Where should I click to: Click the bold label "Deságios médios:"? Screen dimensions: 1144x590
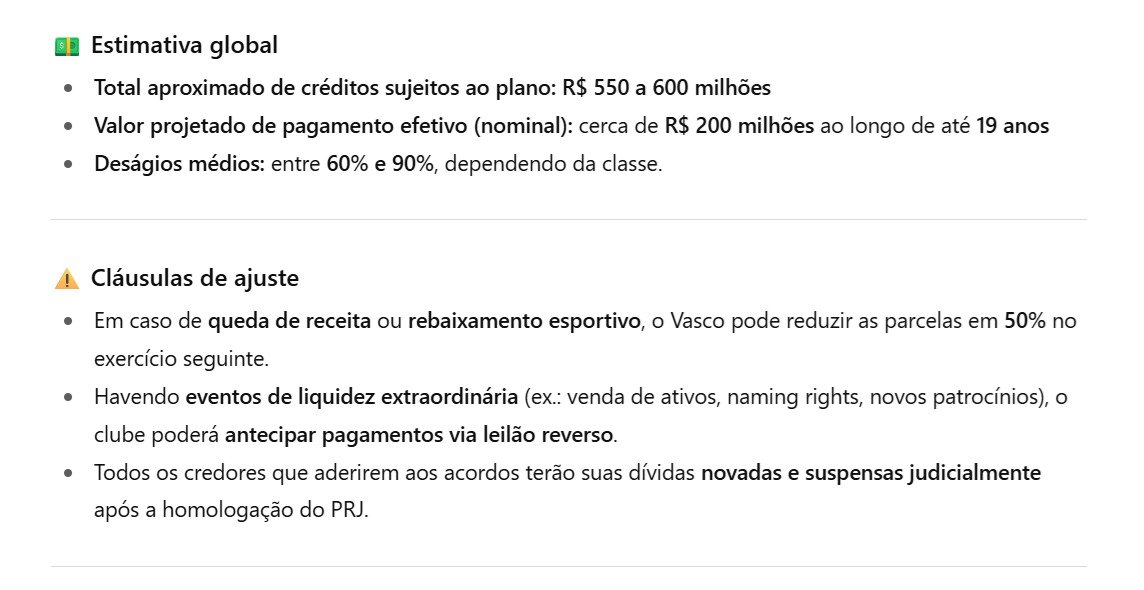point(179,164)
